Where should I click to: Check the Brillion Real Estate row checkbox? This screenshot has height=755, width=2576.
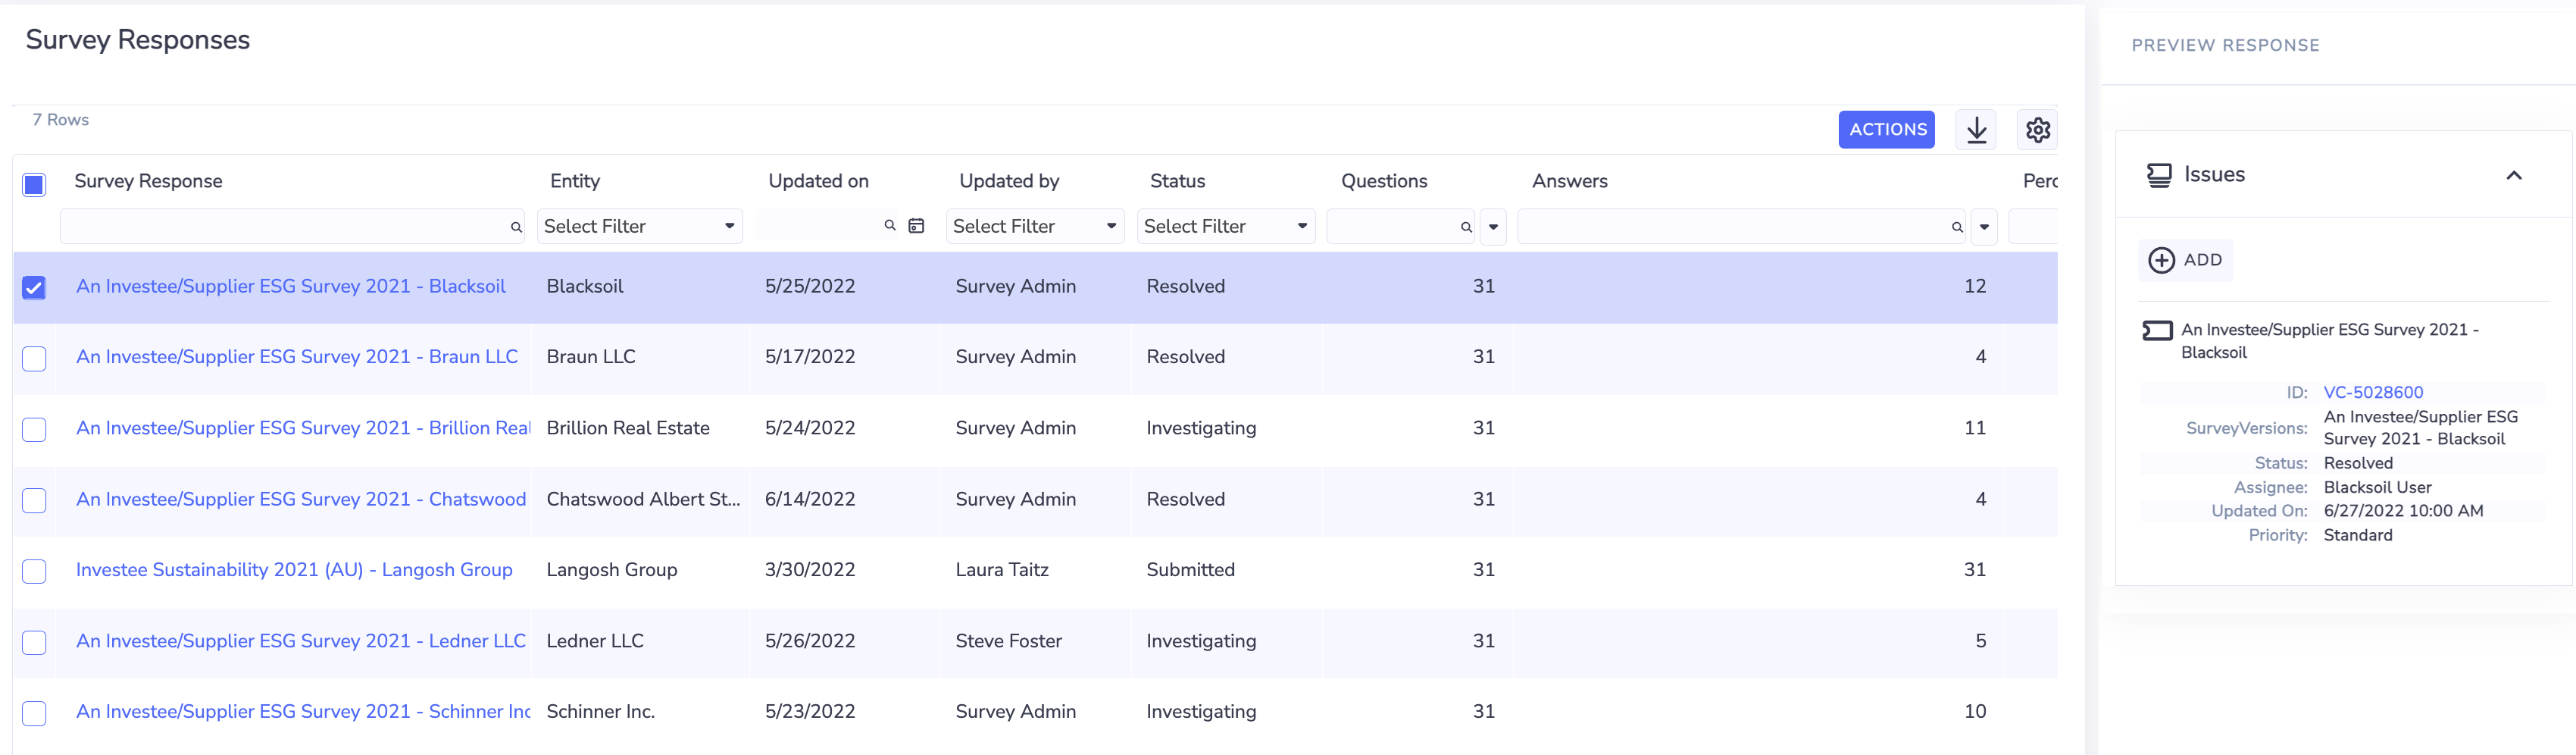34,429
